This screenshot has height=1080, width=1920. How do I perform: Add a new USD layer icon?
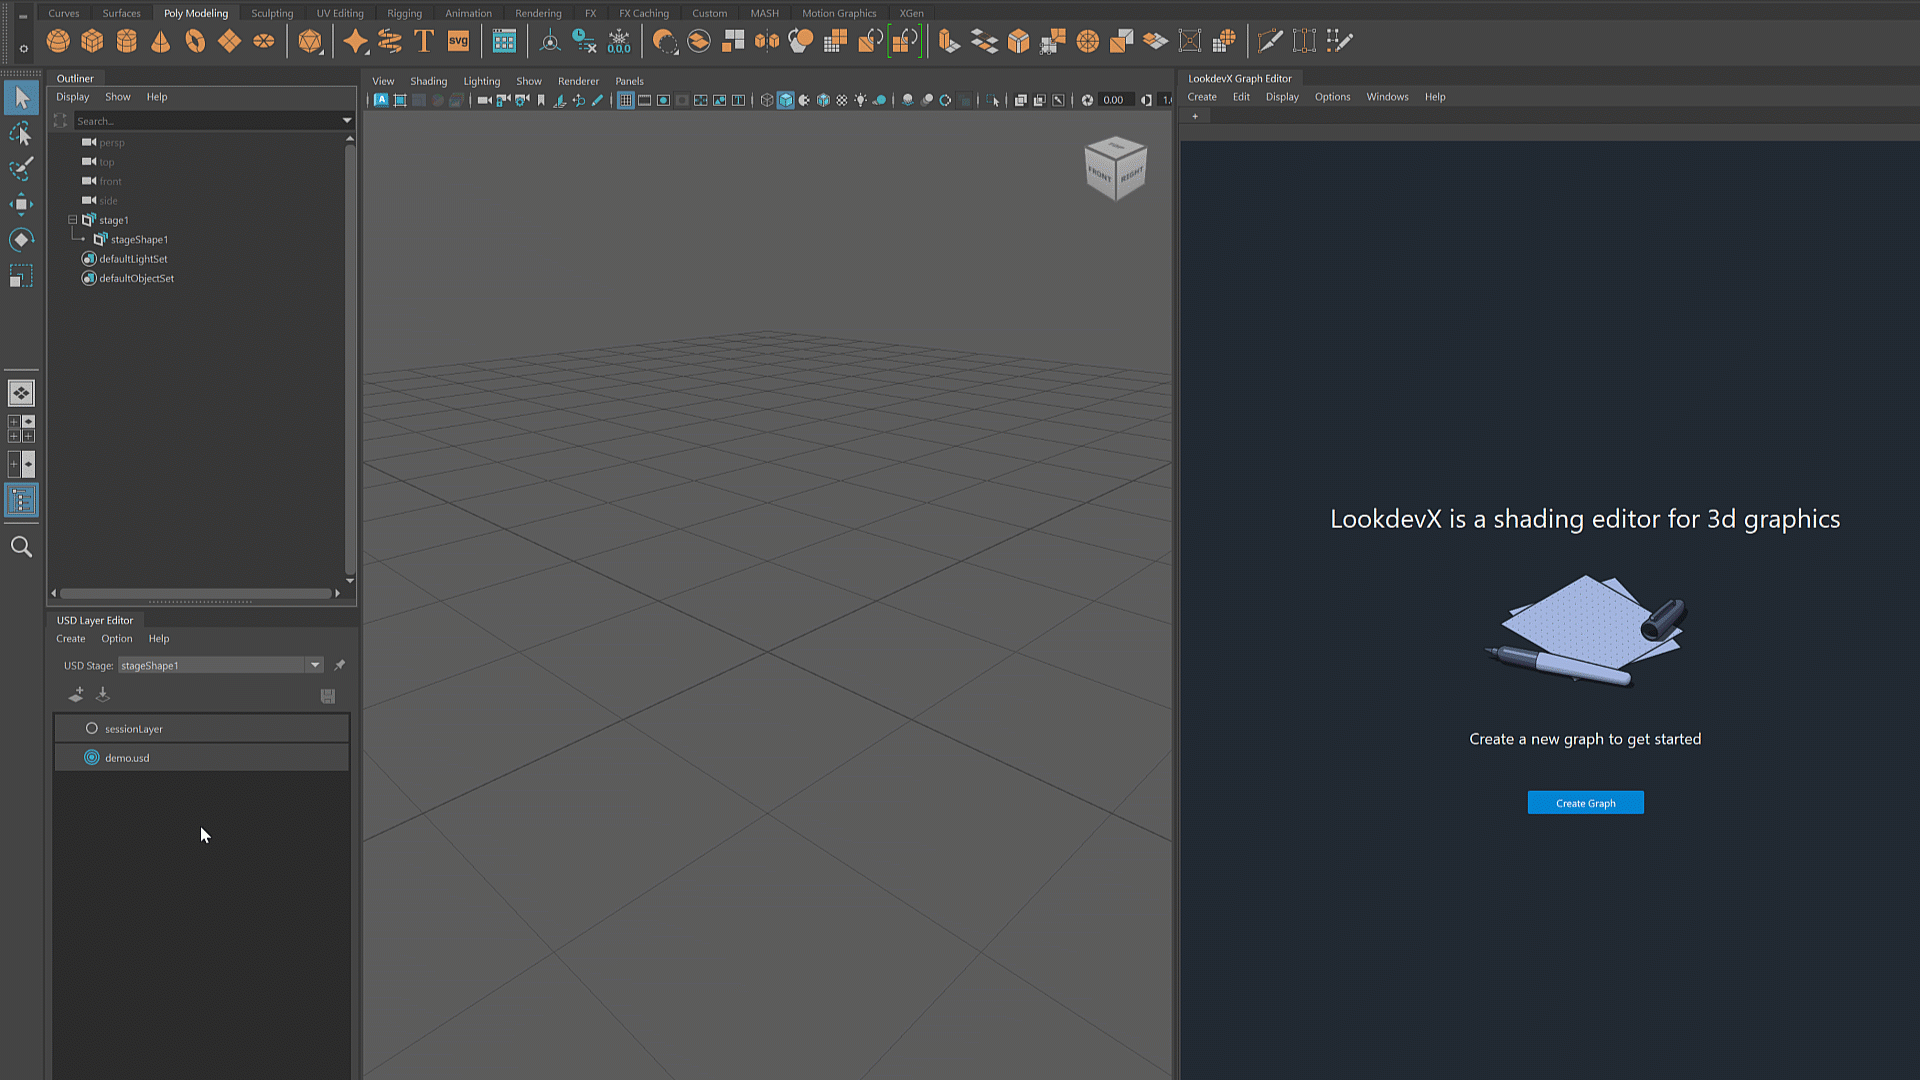(x=76, y=695)
